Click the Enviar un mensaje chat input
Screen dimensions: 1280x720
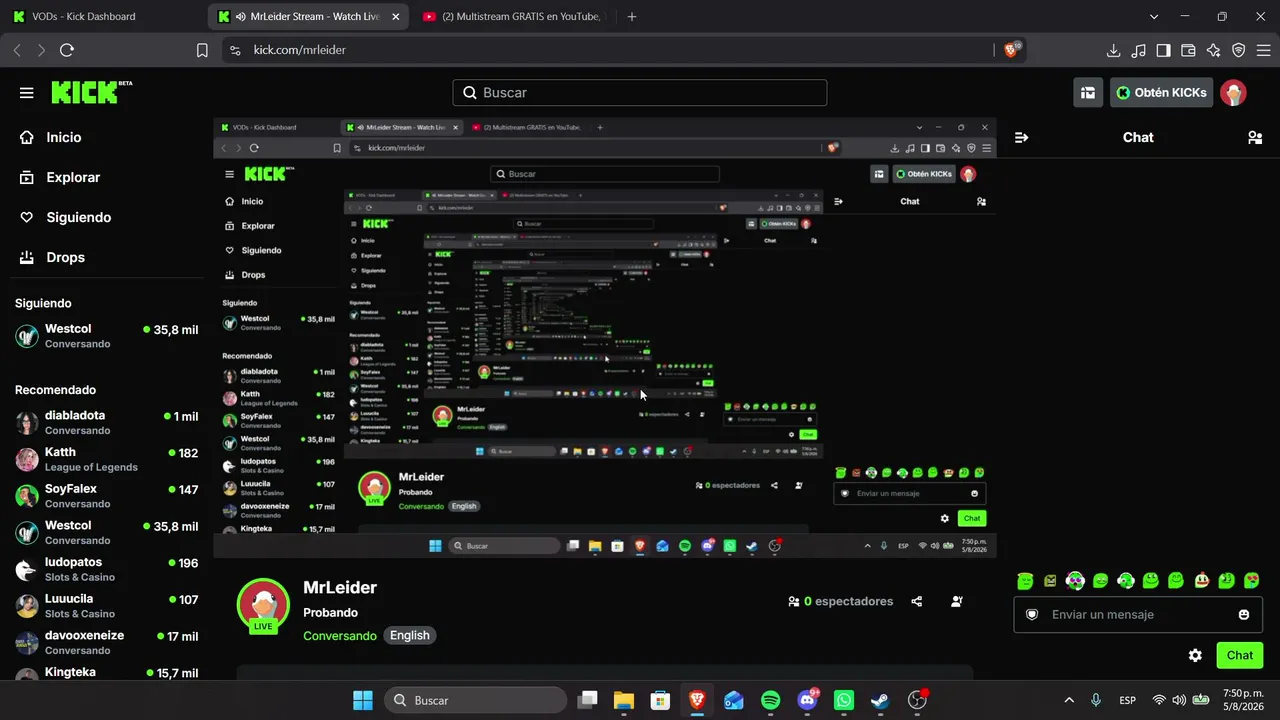[x=1137, y=614]
